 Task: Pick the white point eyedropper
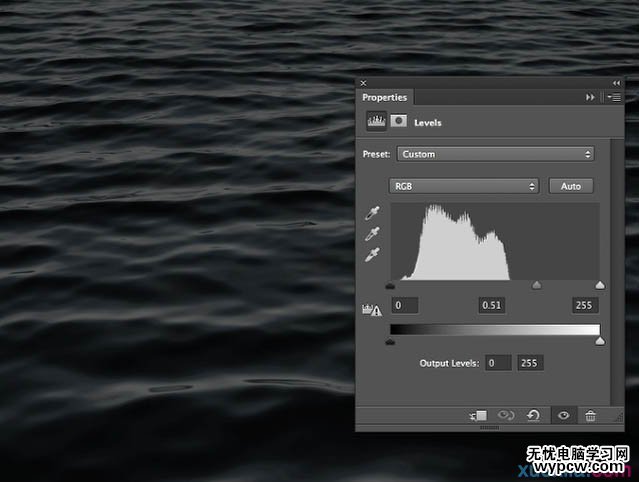(372, 255)
